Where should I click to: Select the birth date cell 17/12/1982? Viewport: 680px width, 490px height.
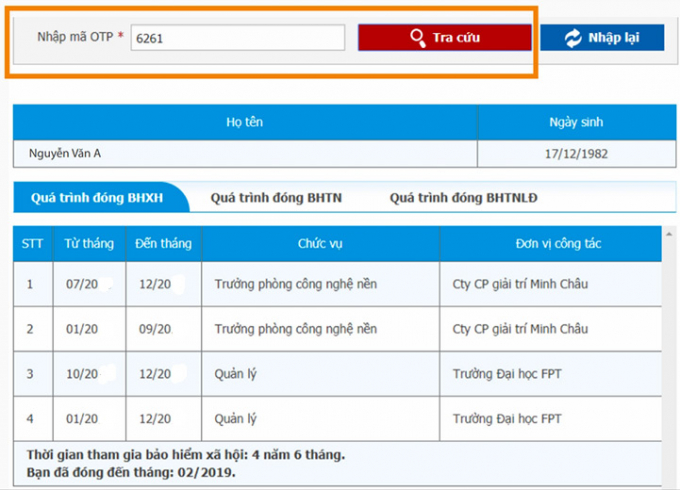[x=578, y=153]
